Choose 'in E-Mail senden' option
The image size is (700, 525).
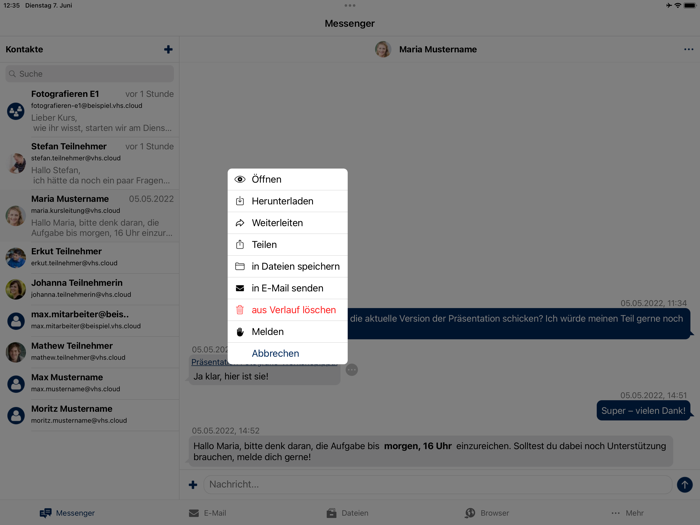(x=288, y=288)
